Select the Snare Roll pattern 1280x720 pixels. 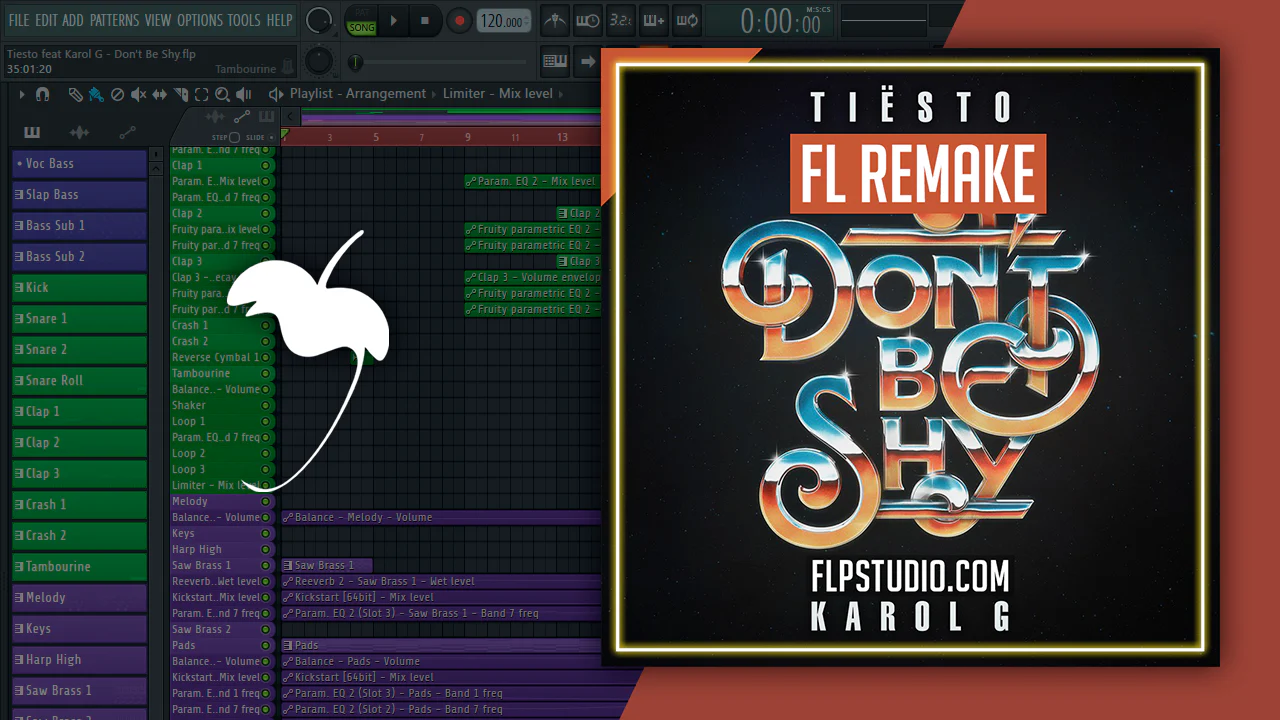(80, 381)
